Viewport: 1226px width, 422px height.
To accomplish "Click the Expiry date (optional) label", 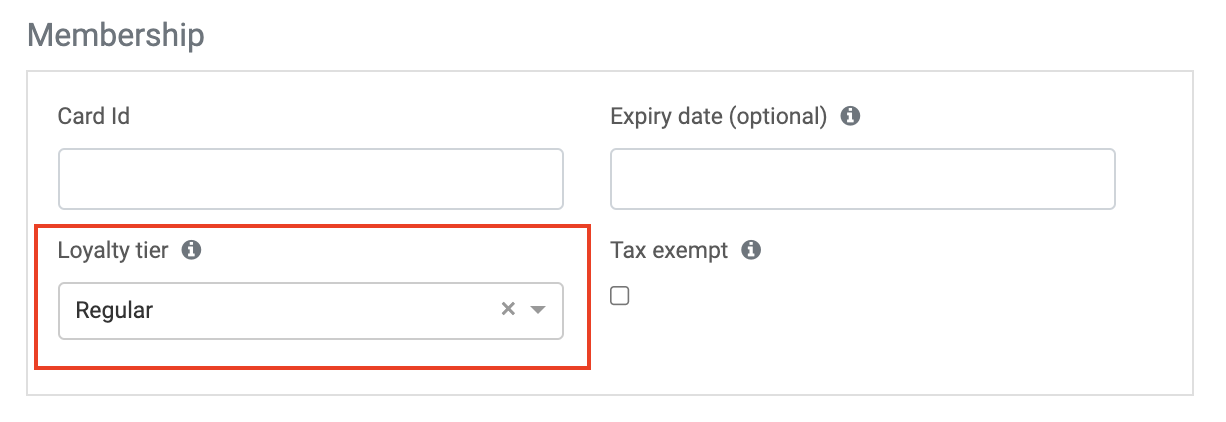I will click(718, 116).
